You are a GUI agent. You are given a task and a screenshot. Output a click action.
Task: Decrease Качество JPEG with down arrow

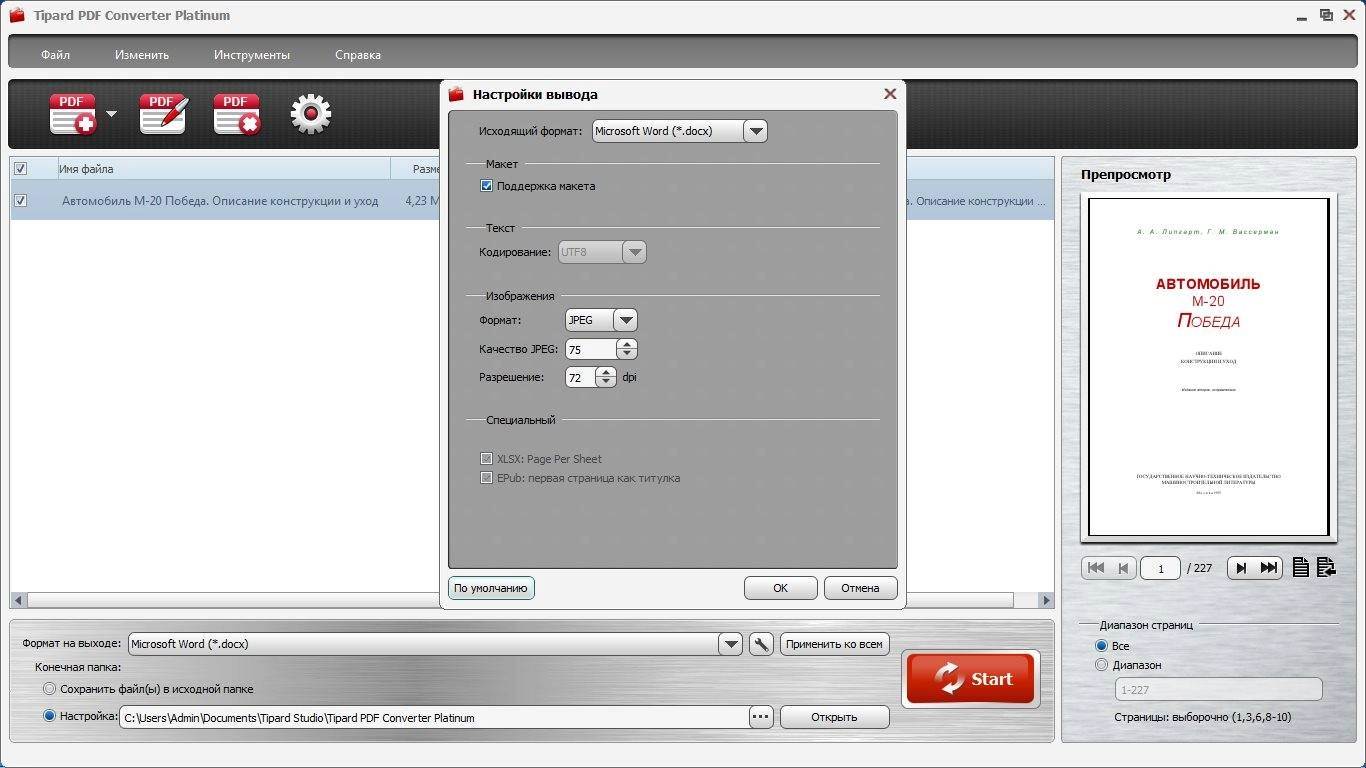point(627,355)
